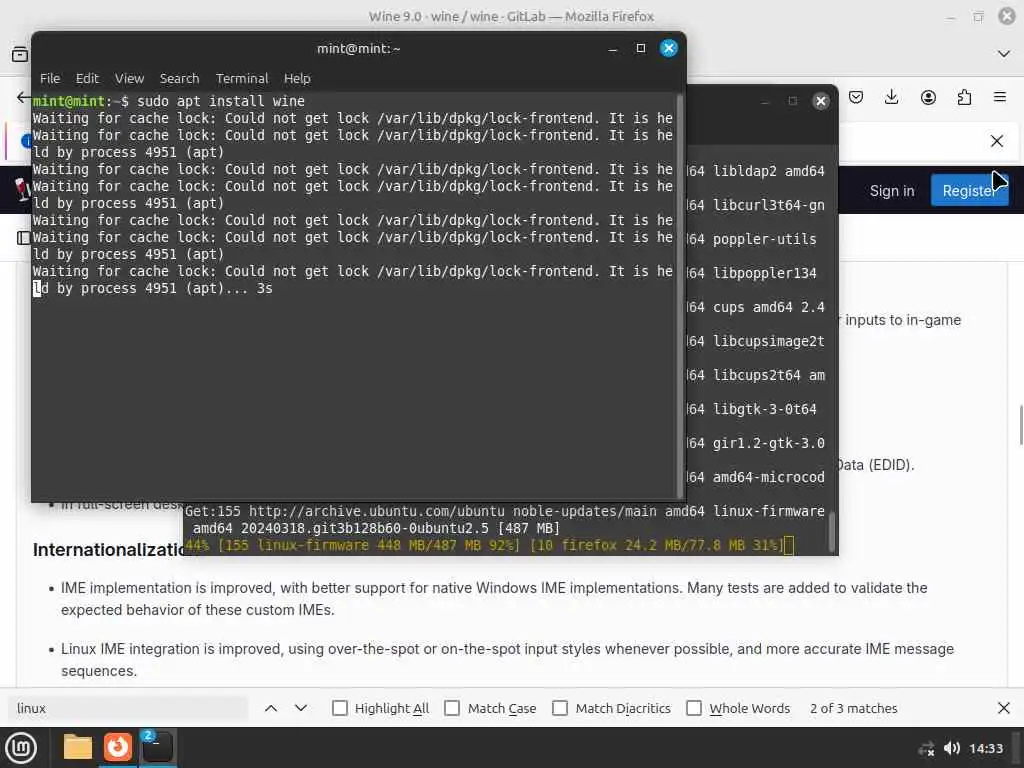Maximize the front mint@mint terminal window
Screen dimensions: 1024x768
pyautogui.click(x=641, y=48)
